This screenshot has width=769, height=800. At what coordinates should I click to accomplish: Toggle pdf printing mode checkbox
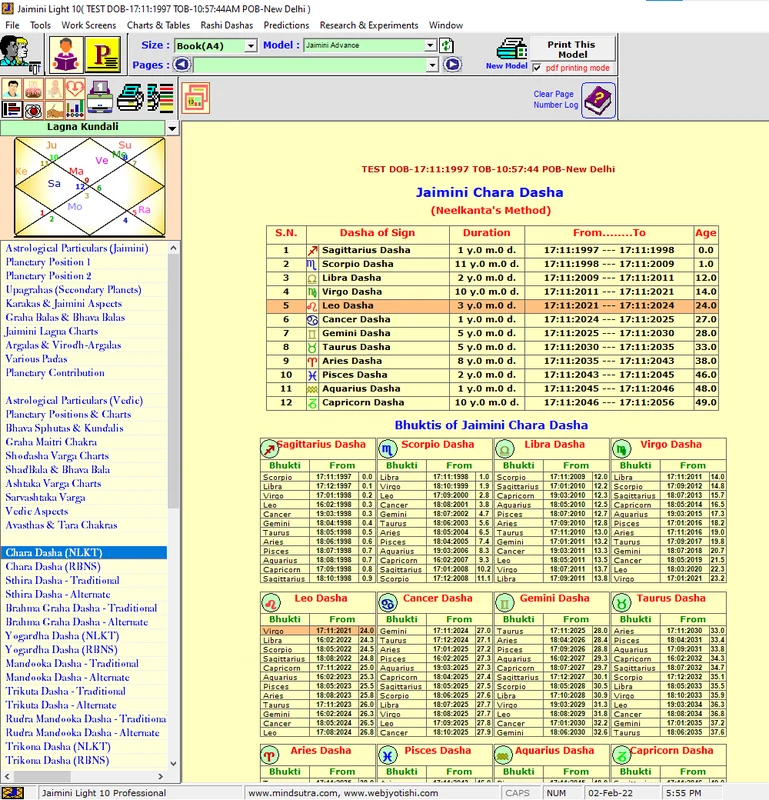[537, 67]
